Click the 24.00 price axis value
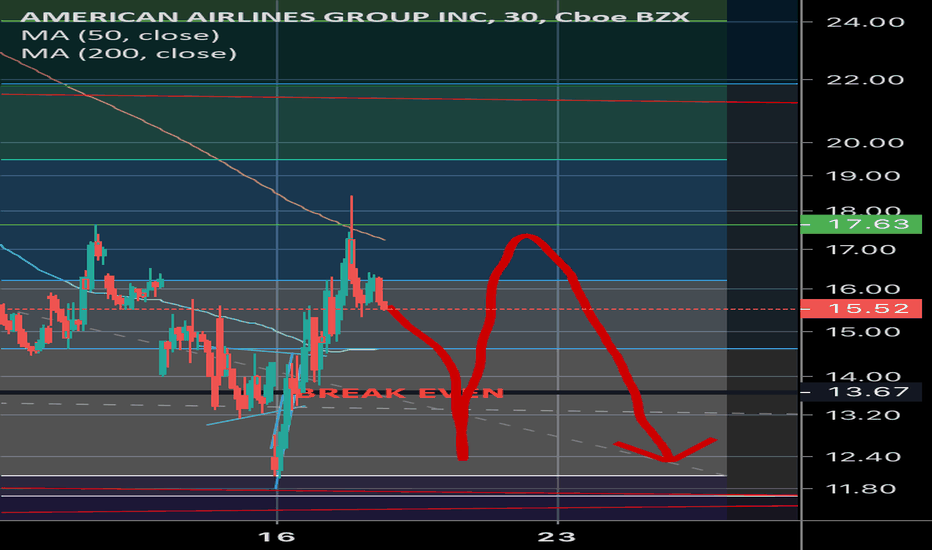The width and height of the screenshot is (932, 550). pos(865,22)
